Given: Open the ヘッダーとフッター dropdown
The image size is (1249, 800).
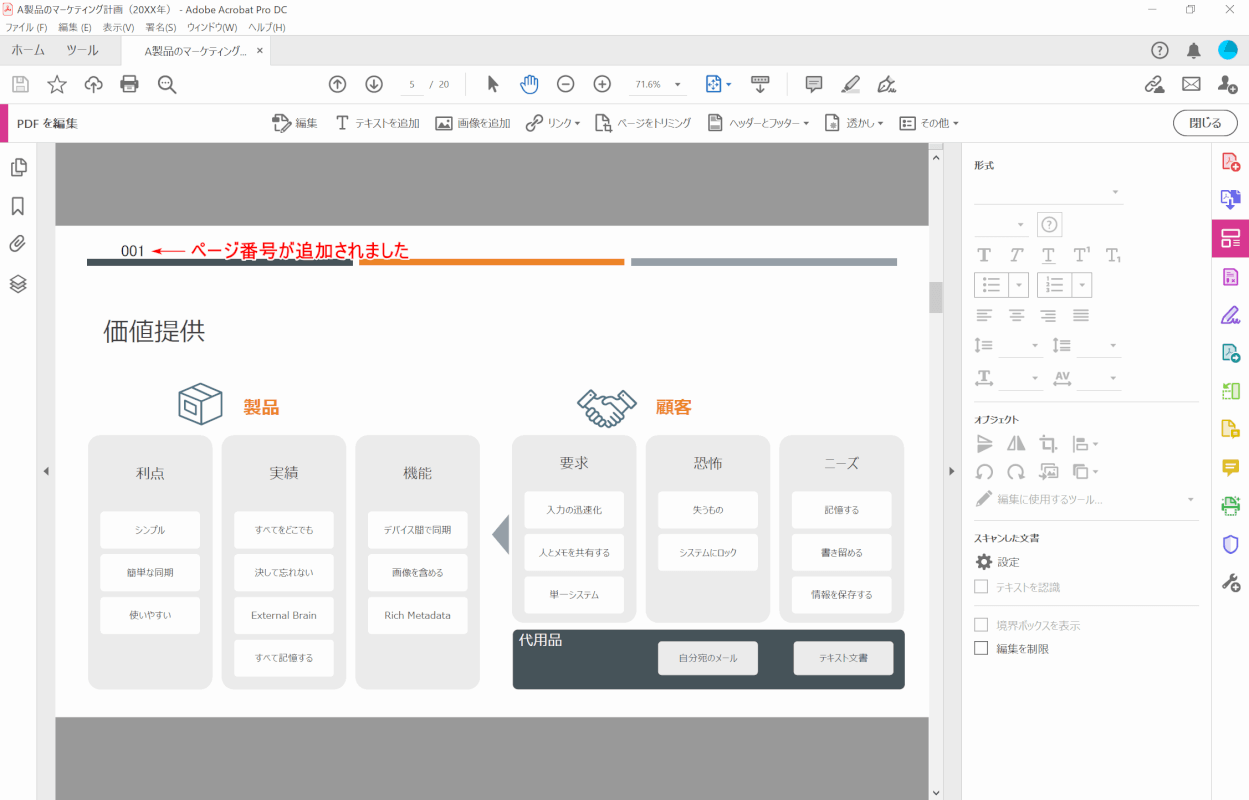Looking at the screenshot, I should pyautogui.click(x=757, y=123).
